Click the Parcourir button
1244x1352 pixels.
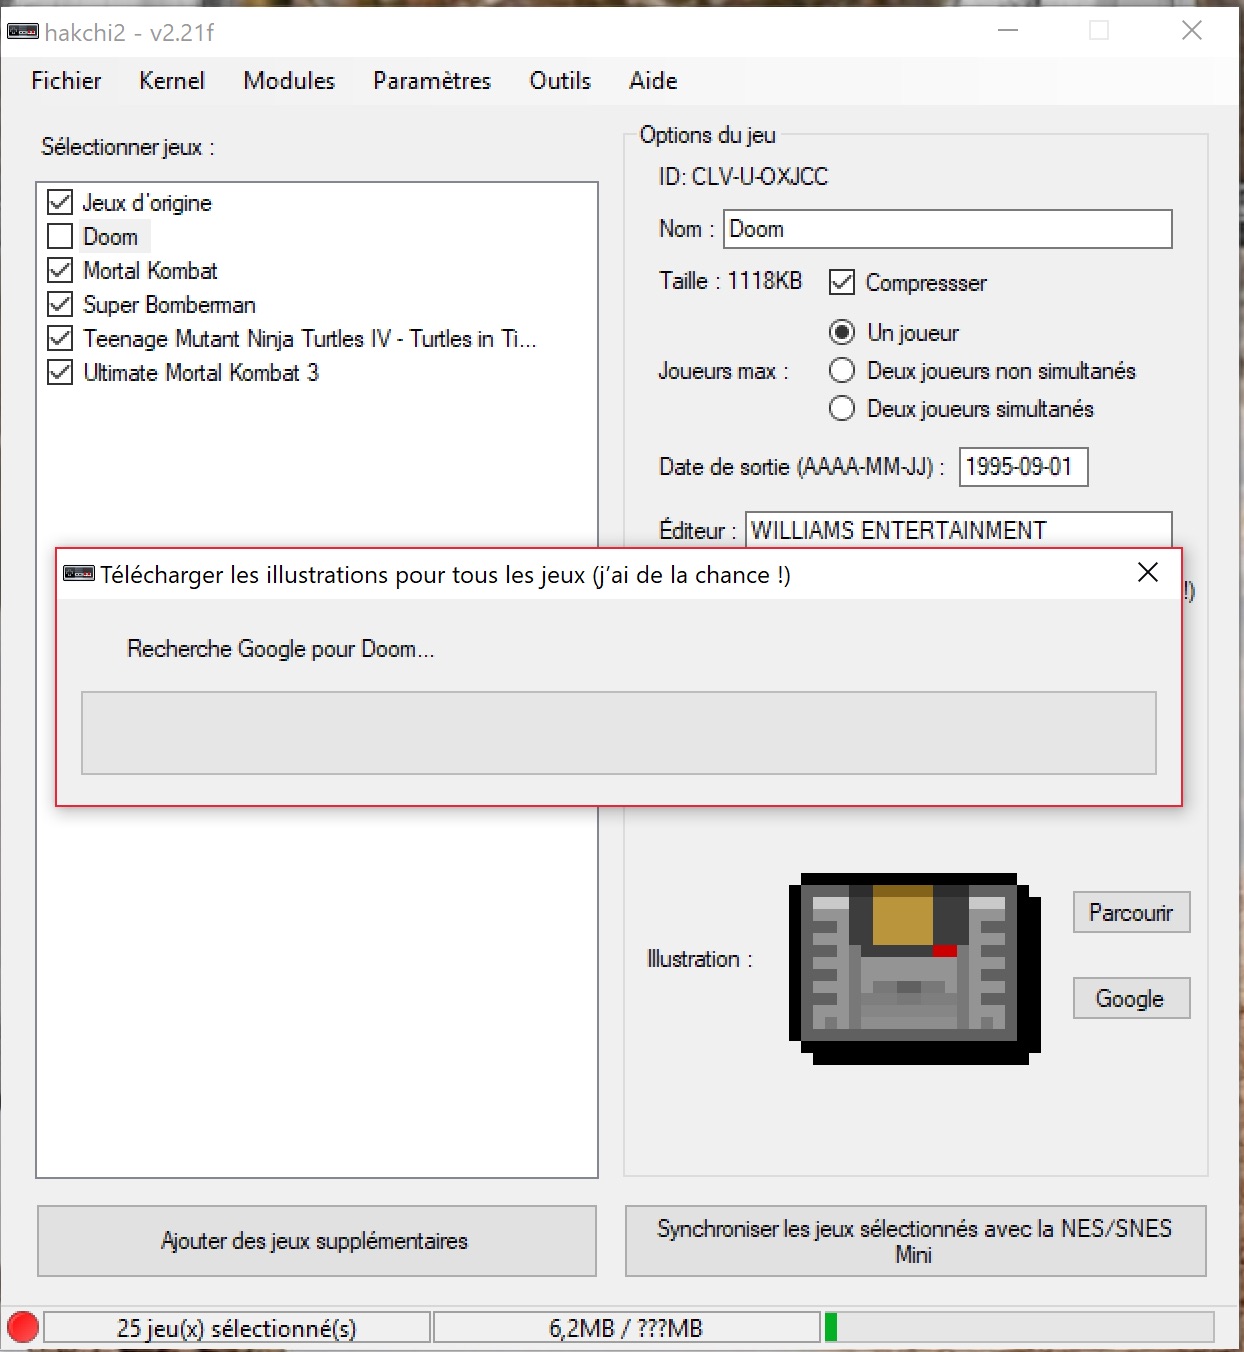[x=1131, y=912]
